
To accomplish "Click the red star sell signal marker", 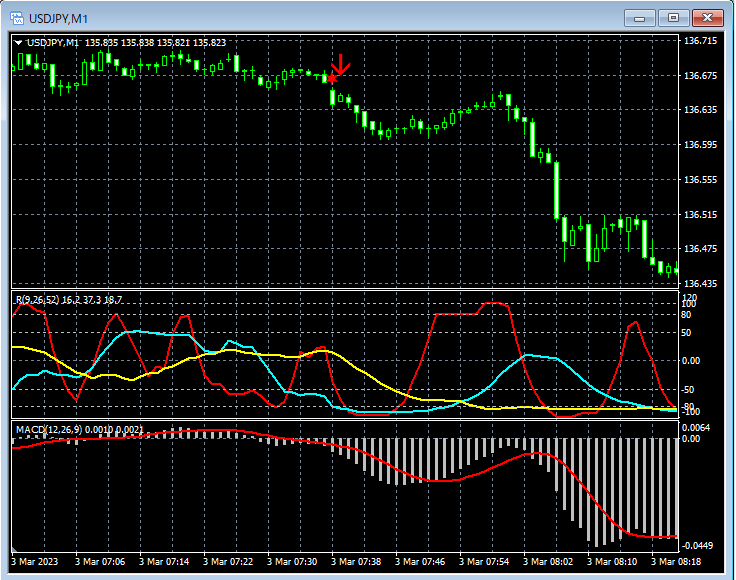I will (332, 78).
